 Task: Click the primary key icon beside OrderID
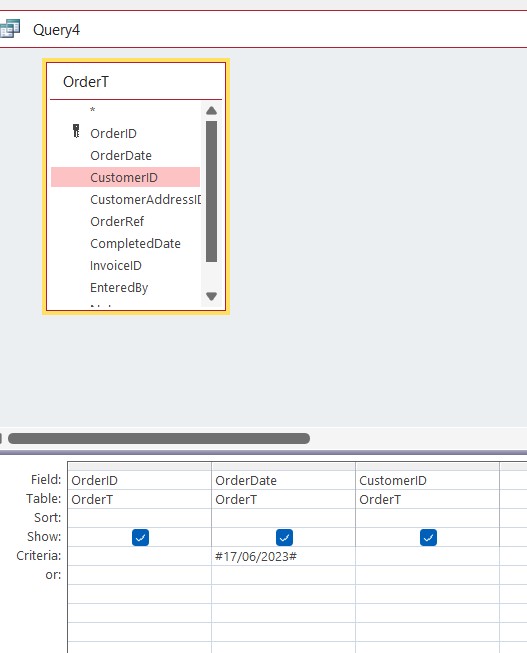(76, 131)
